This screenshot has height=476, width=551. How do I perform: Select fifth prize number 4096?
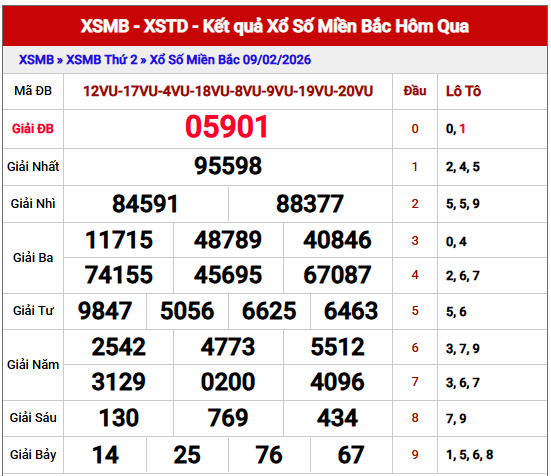pos(338,382)
